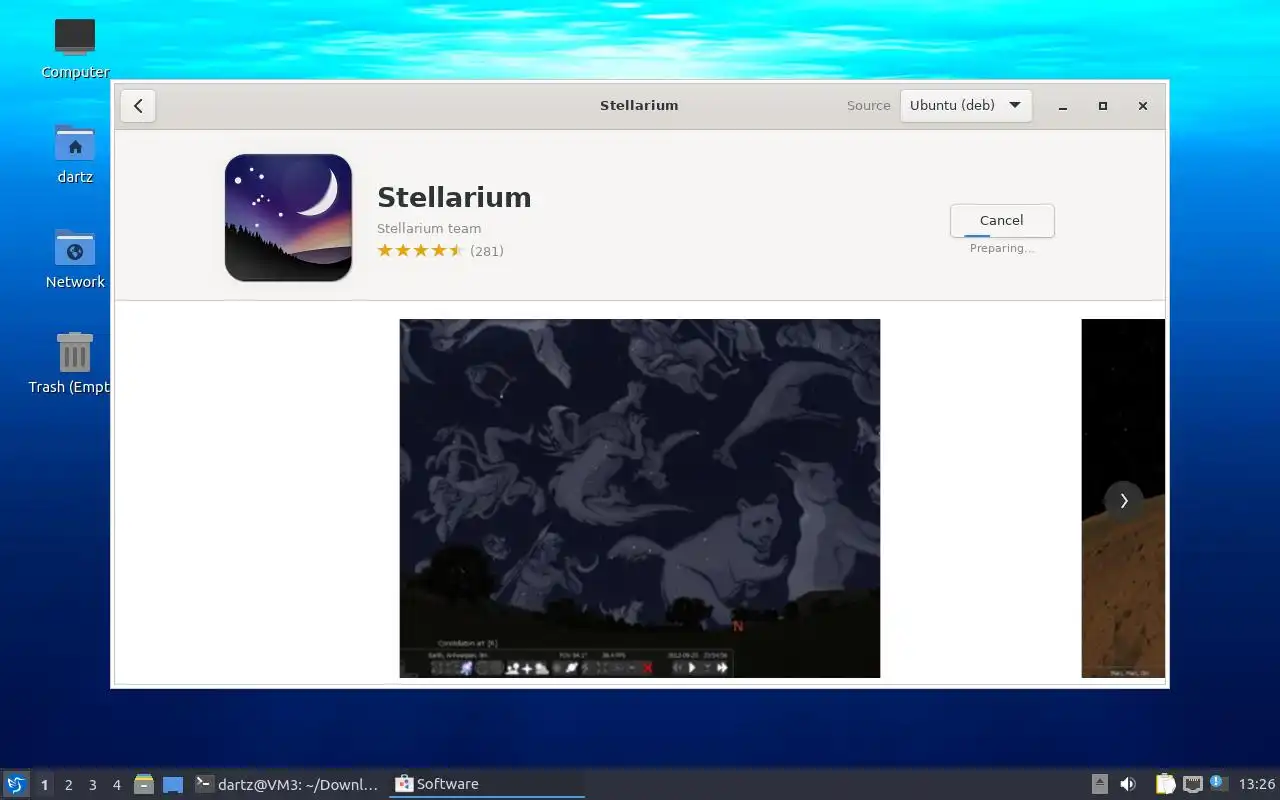Screen dimensions: 1280x800
Task: Open the clipboard tray icon
Action: pyautogui.click(x=1165, y=784)
